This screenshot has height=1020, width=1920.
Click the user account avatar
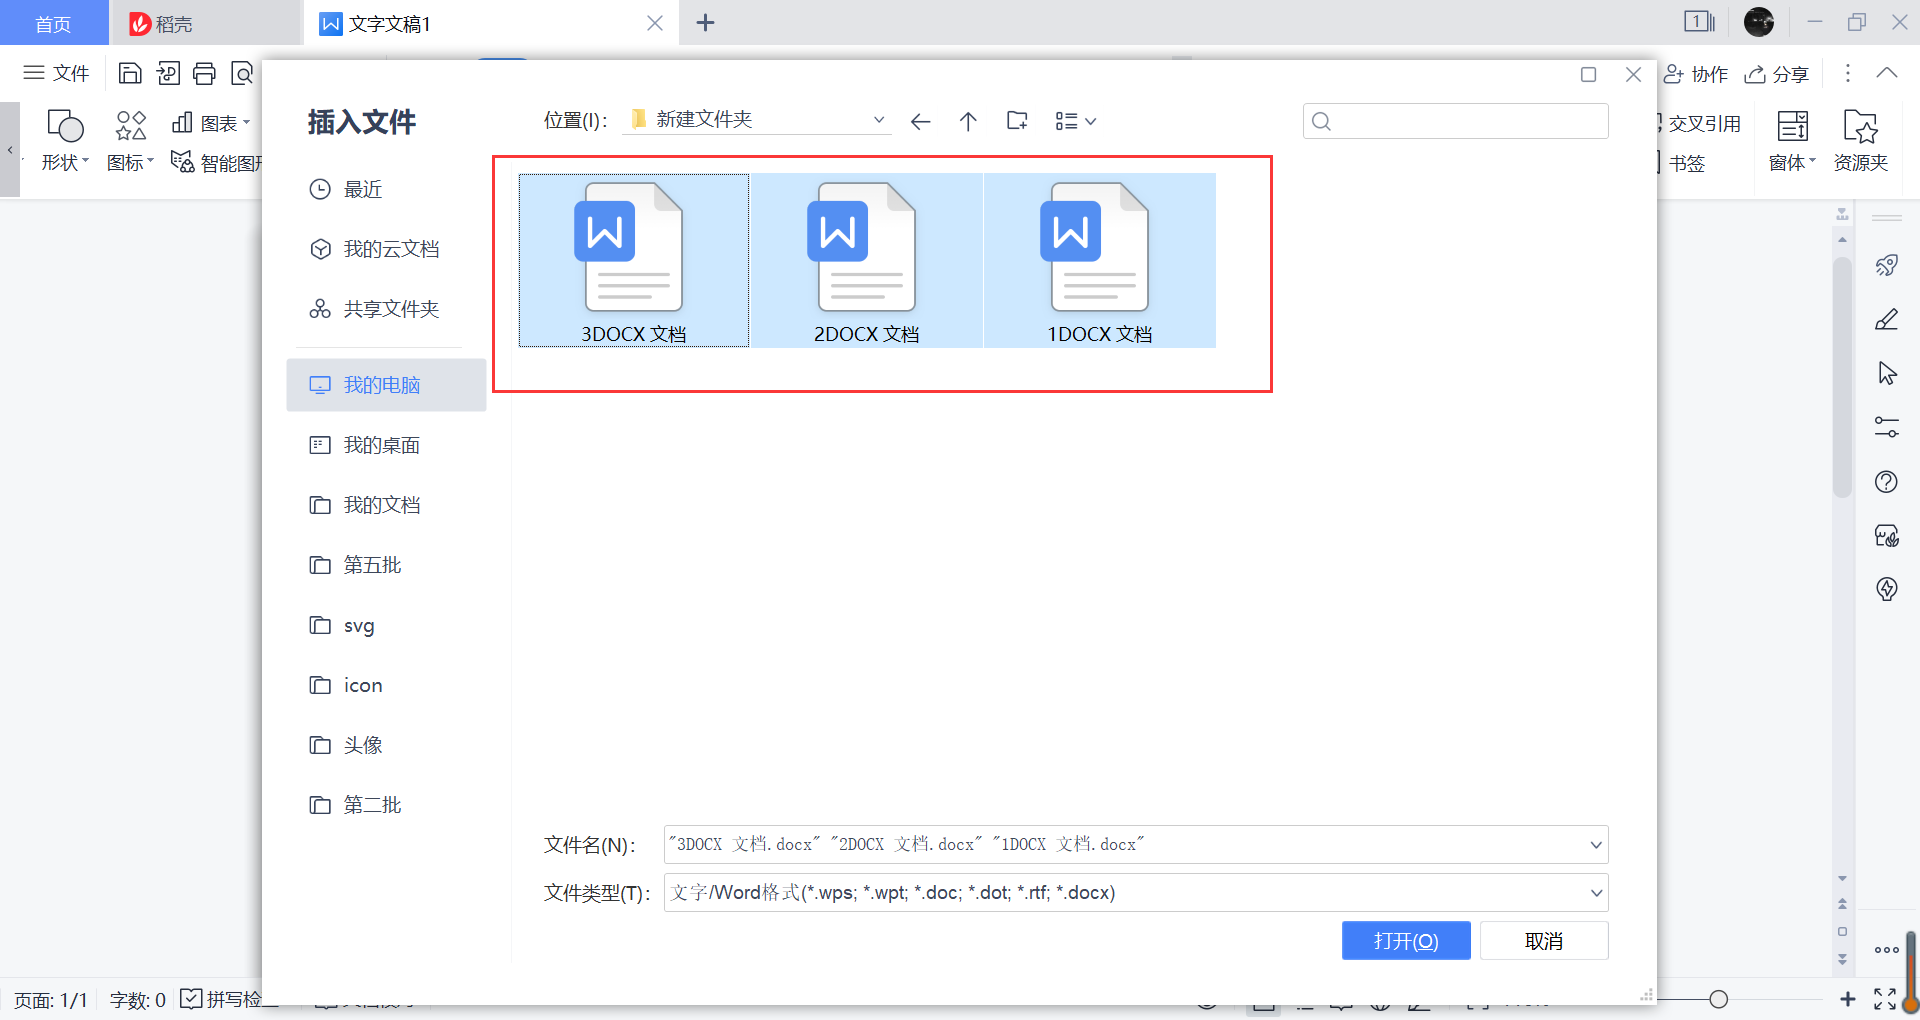coord(1759,22)
